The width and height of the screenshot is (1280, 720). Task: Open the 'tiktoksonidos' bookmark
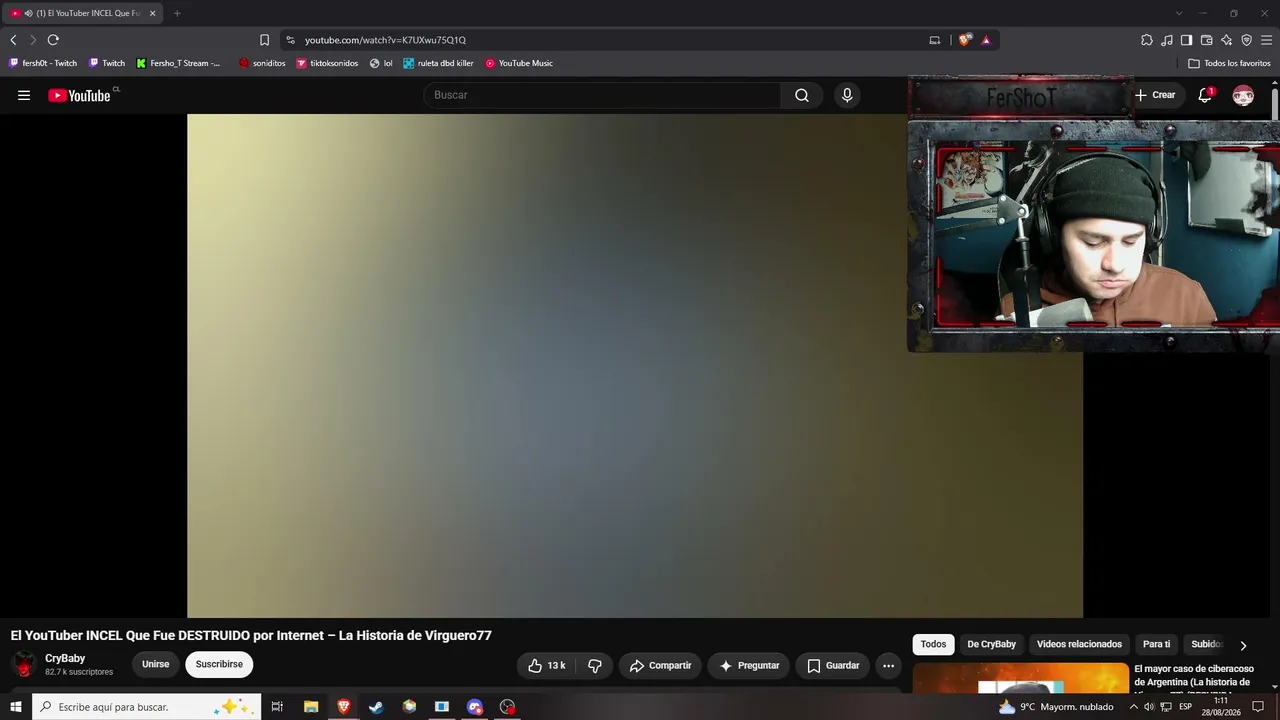pos(327,63)
